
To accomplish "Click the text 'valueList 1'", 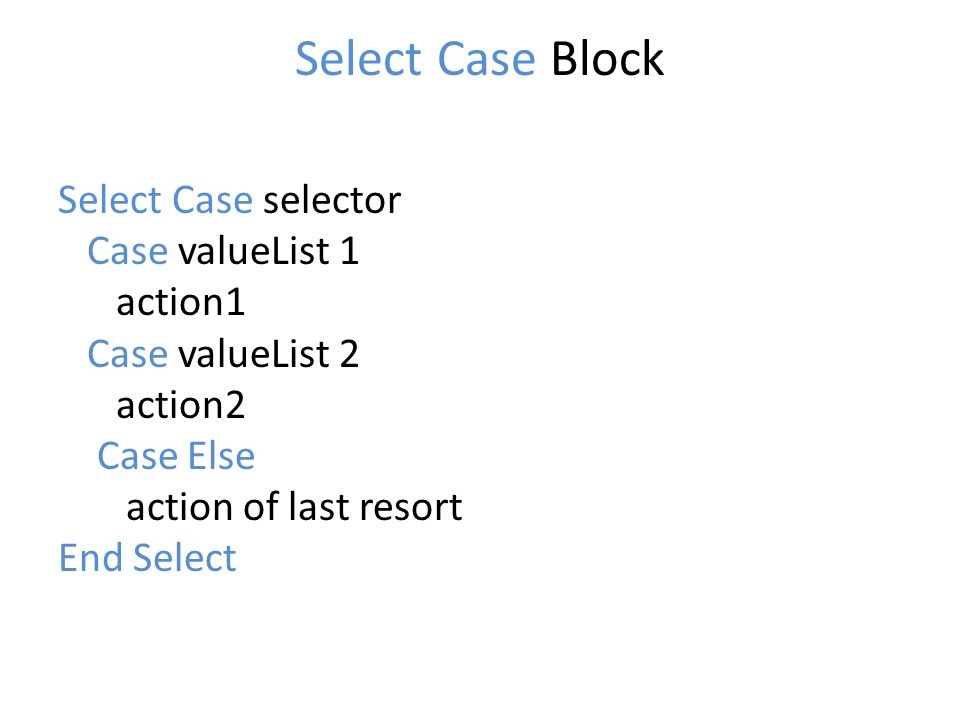I will click(268, 251).
